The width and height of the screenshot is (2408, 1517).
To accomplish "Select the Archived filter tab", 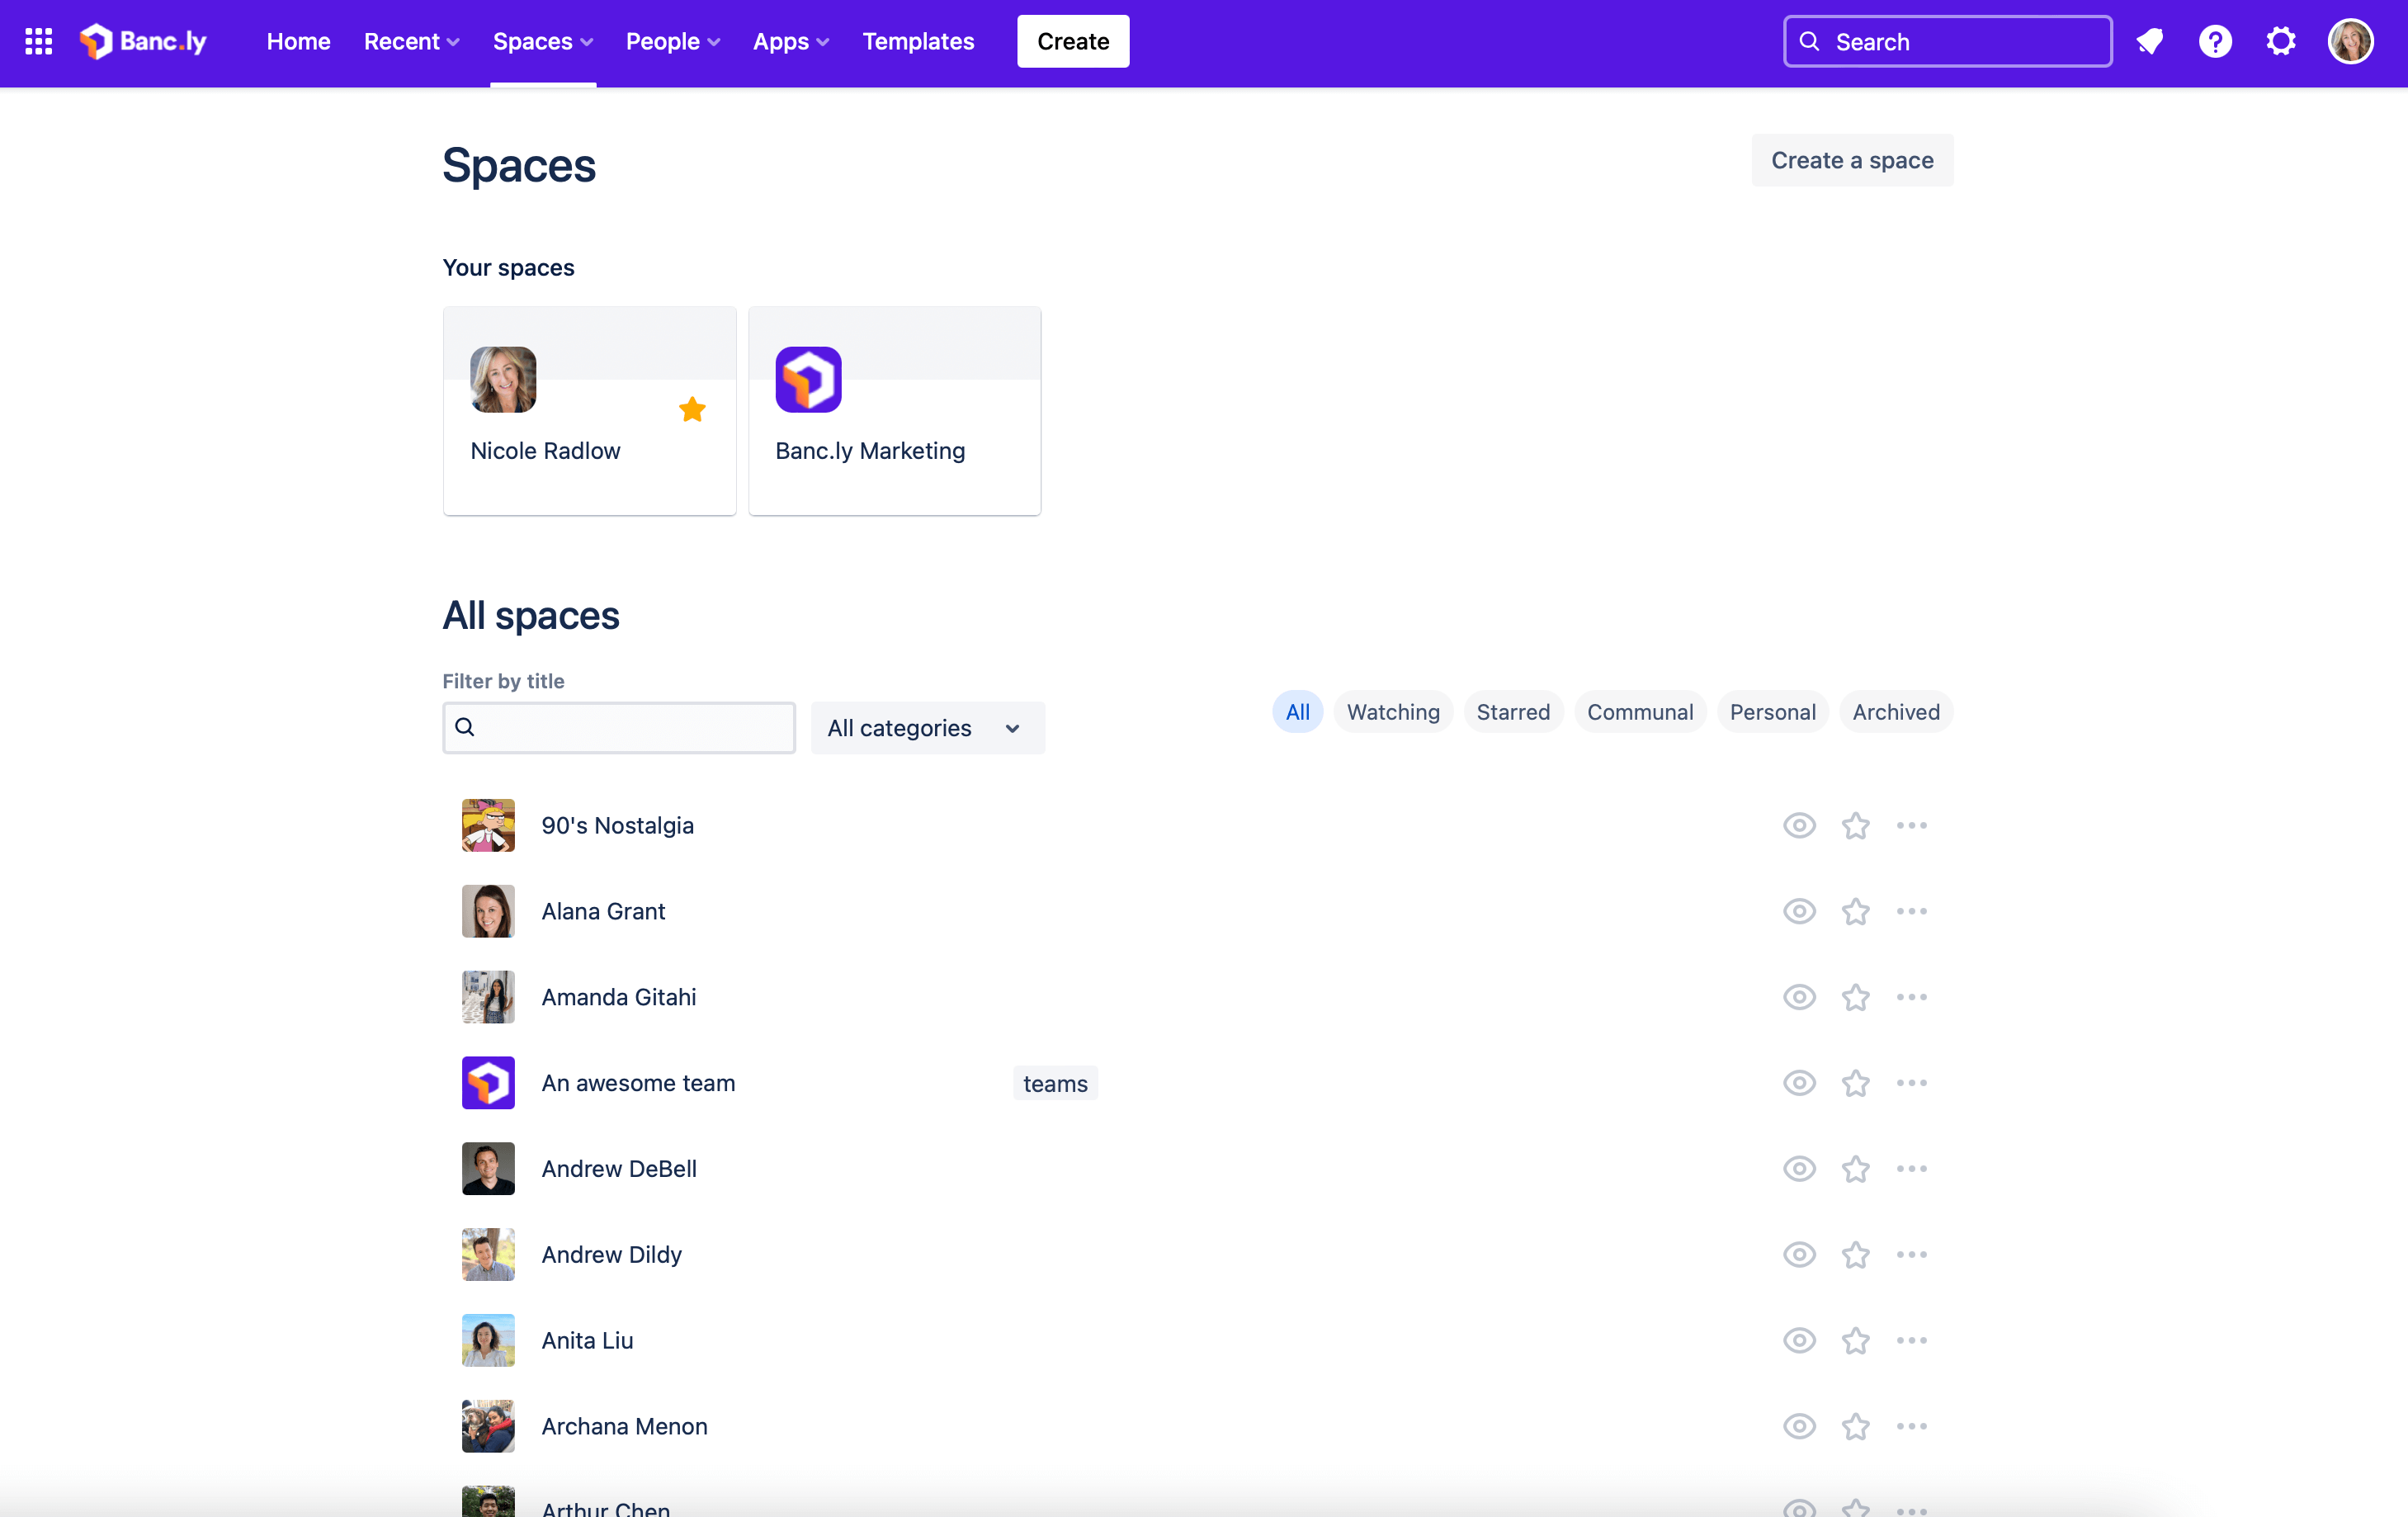I will [x=1898, y=711].
